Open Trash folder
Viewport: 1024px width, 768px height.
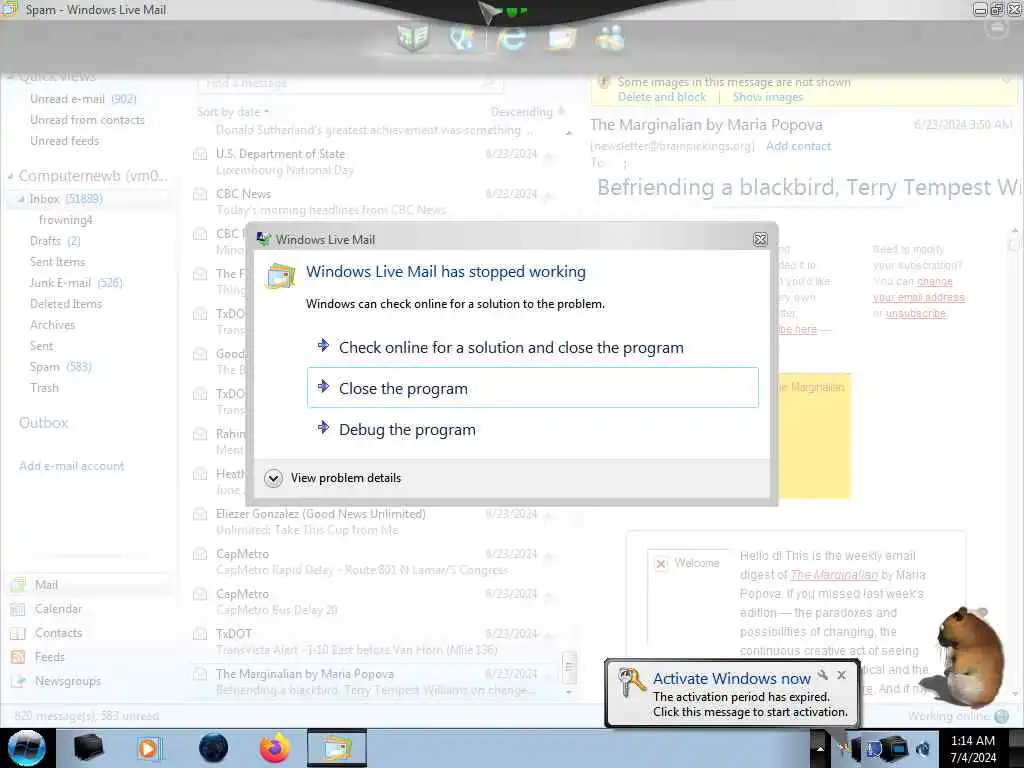tap(44, 387)
